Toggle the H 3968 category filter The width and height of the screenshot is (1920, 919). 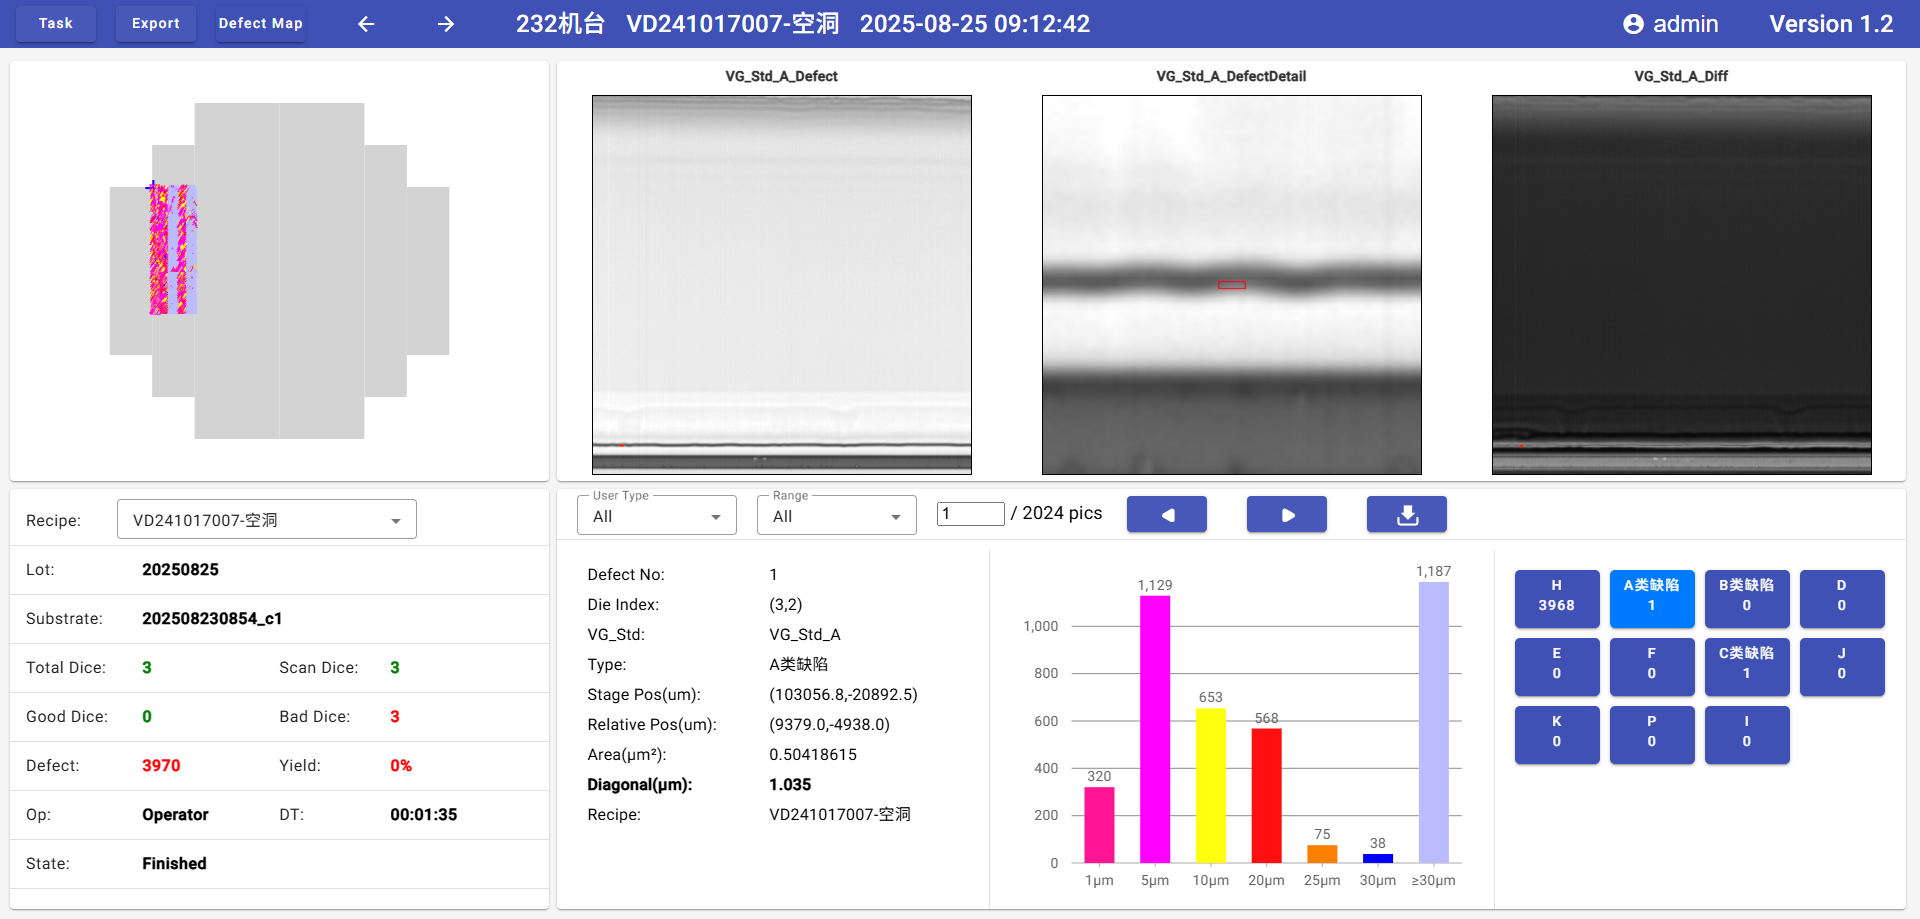coord(1556,596)
